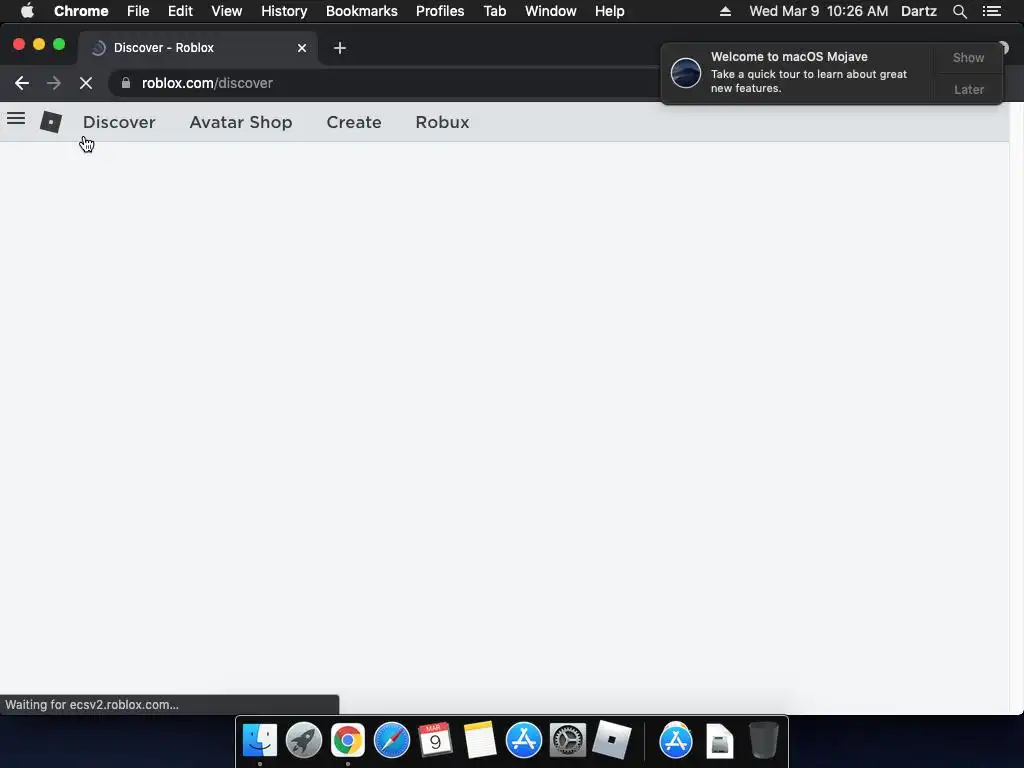The width and height of the screenshot is (1024, 768).
Task: Open the Roblox hamburger menu
Action: [16, 119]
